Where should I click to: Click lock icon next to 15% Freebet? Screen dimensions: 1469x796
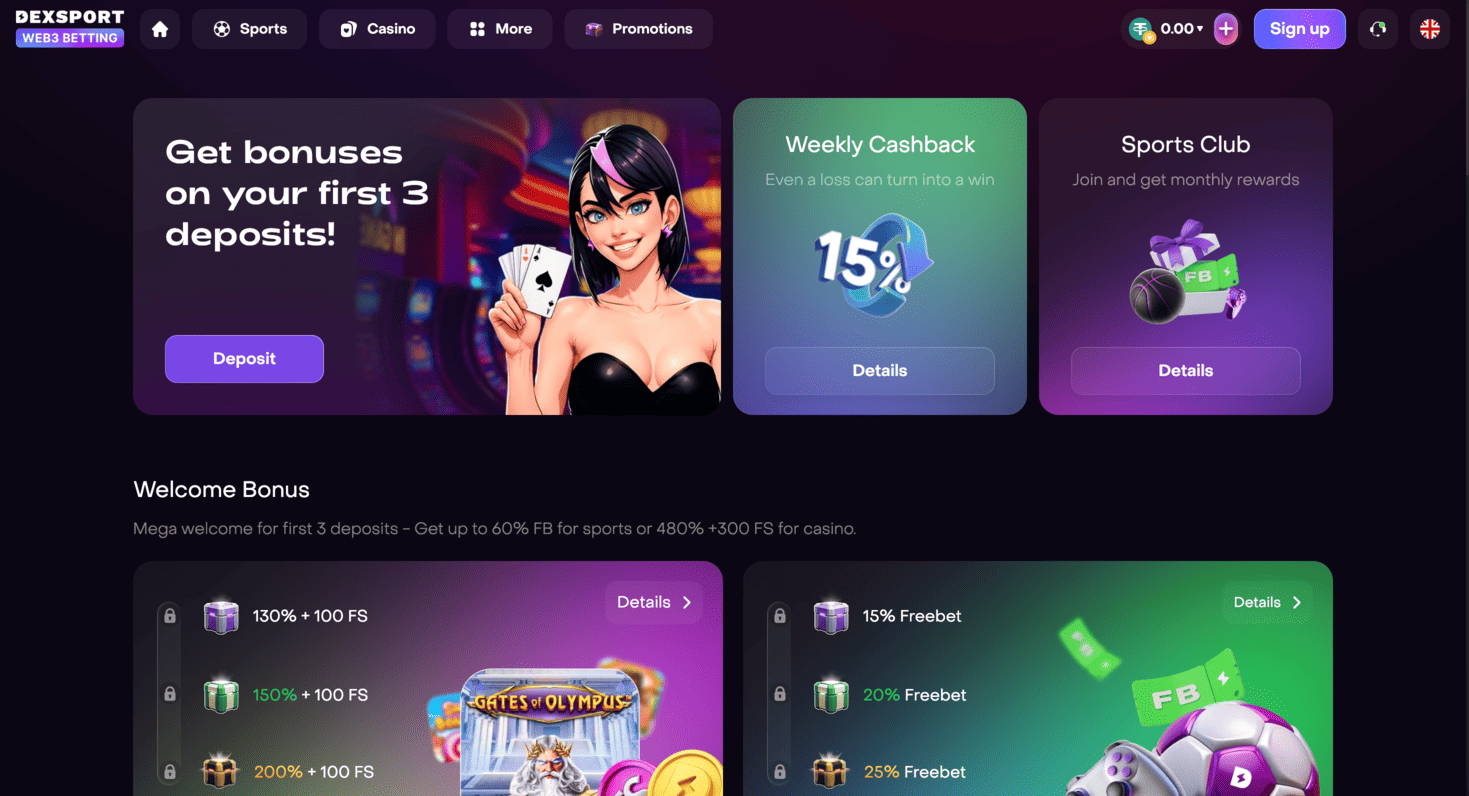click(780, 616)
